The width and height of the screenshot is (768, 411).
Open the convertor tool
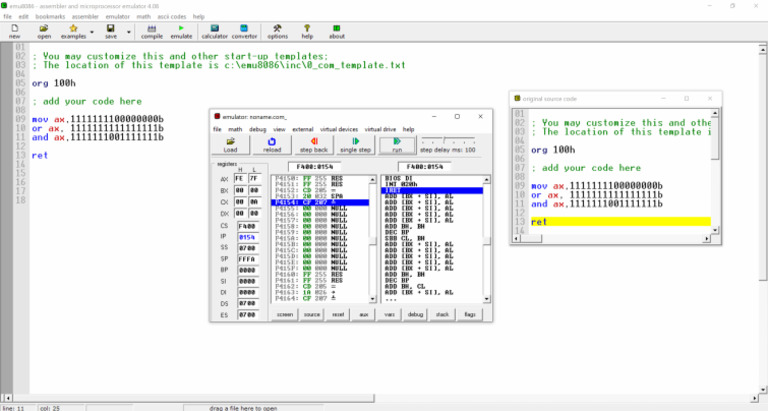(x=244, y=31)
